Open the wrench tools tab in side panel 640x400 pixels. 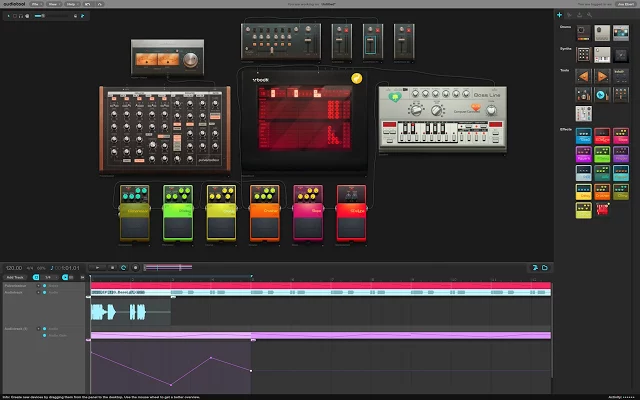coord(589,15)
